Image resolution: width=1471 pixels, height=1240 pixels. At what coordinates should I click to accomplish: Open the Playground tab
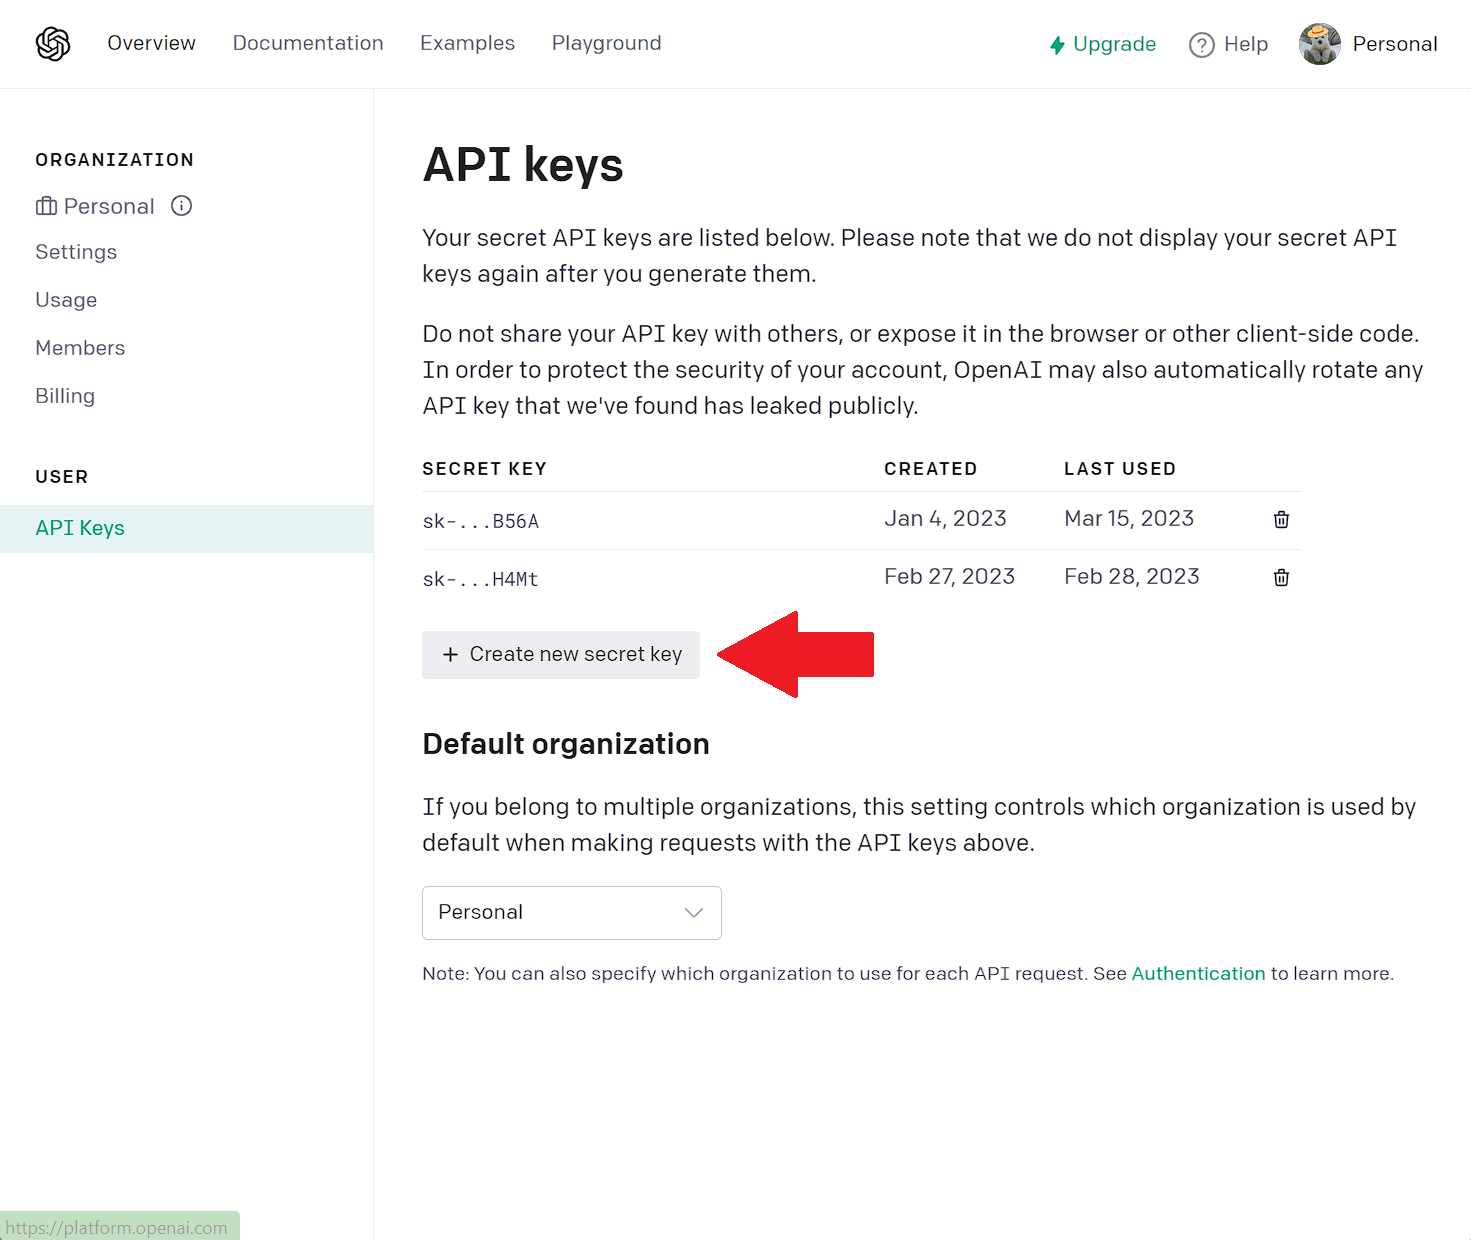[x=606, y=43]
